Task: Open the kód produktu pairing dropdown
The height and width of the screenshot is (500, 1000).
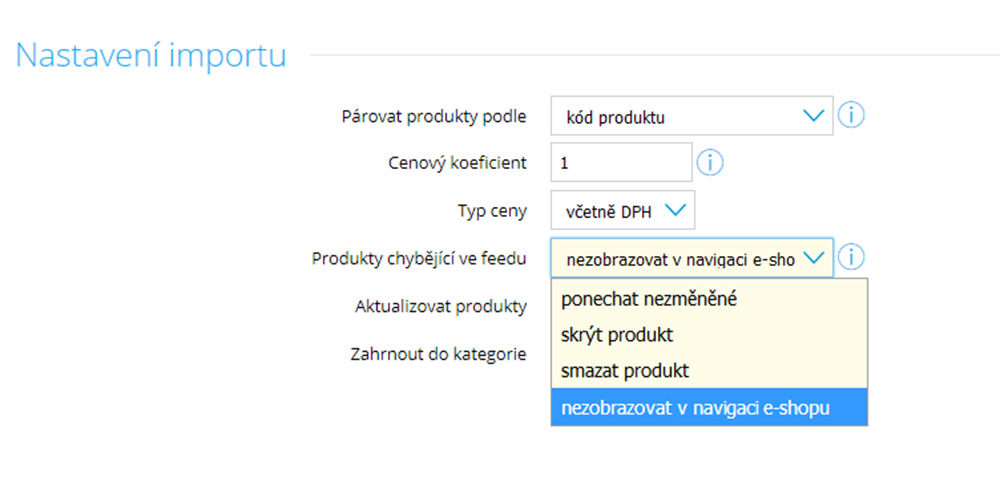Action: point(692,116)
